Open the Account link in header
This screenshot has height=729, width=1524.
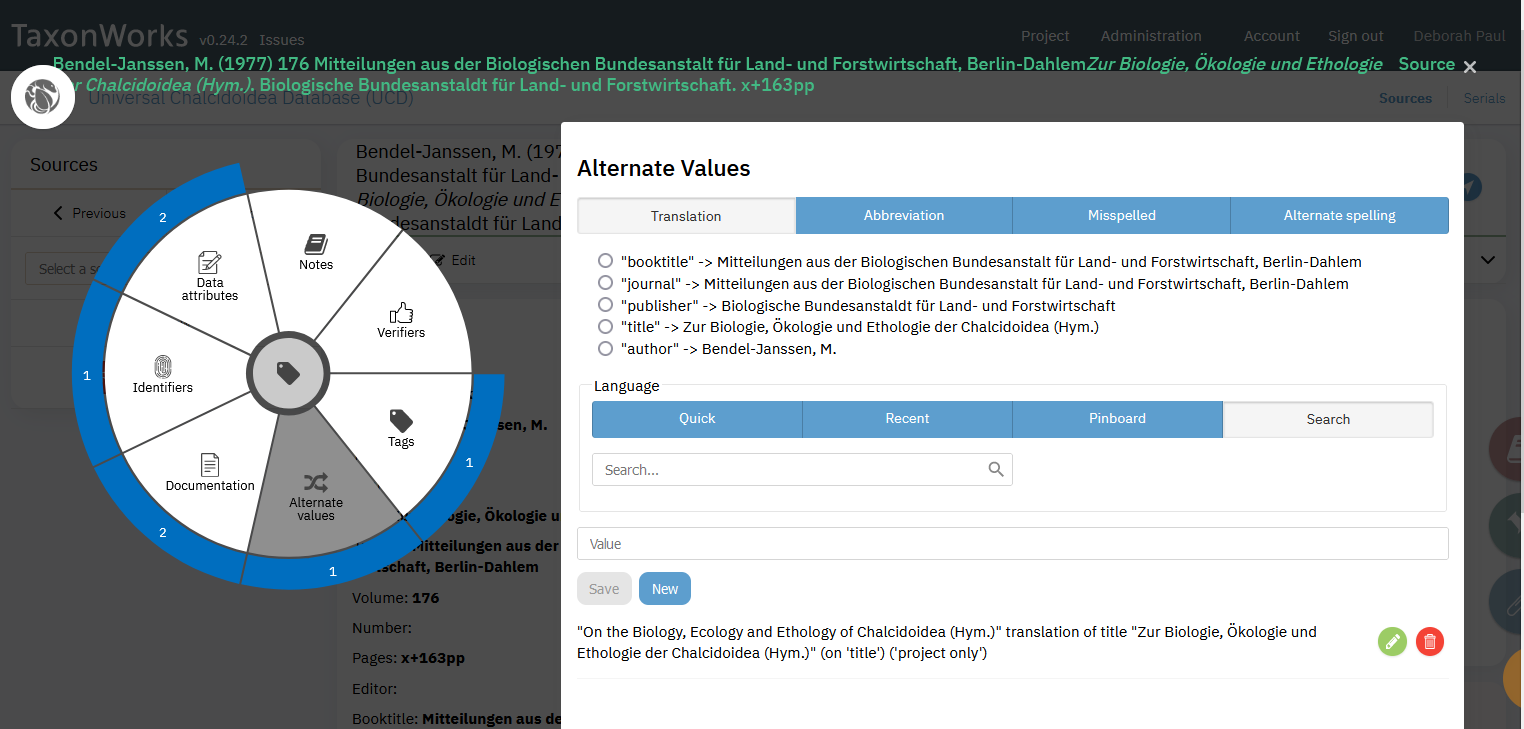point(1272,36)
